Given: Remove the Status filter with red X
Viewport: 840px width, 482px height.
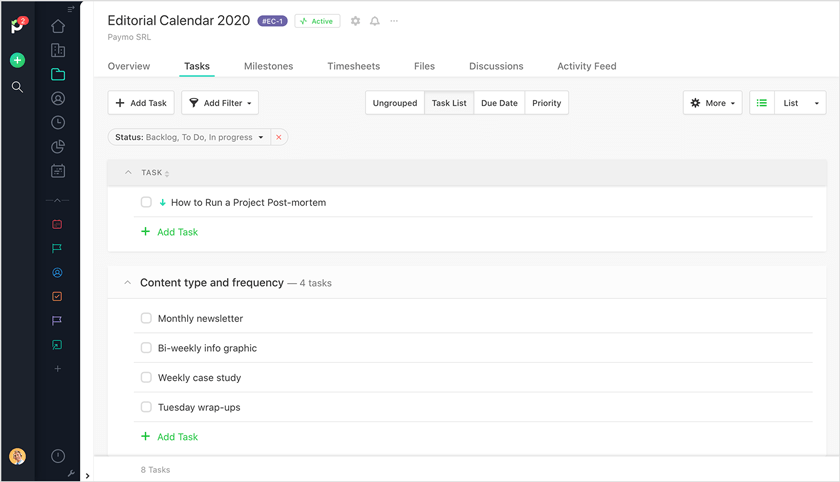Looking at the screenshot, I should [x=279, y=137].
